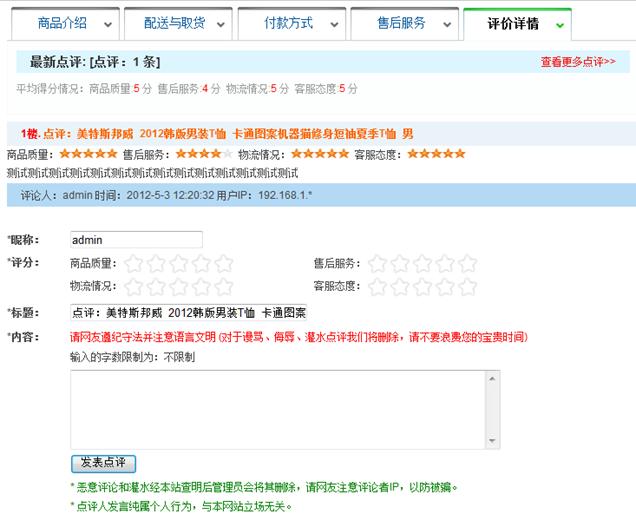636x514 pixels.
Task: Click the review body text 测试测试测试
Action: tap(153, 173)
